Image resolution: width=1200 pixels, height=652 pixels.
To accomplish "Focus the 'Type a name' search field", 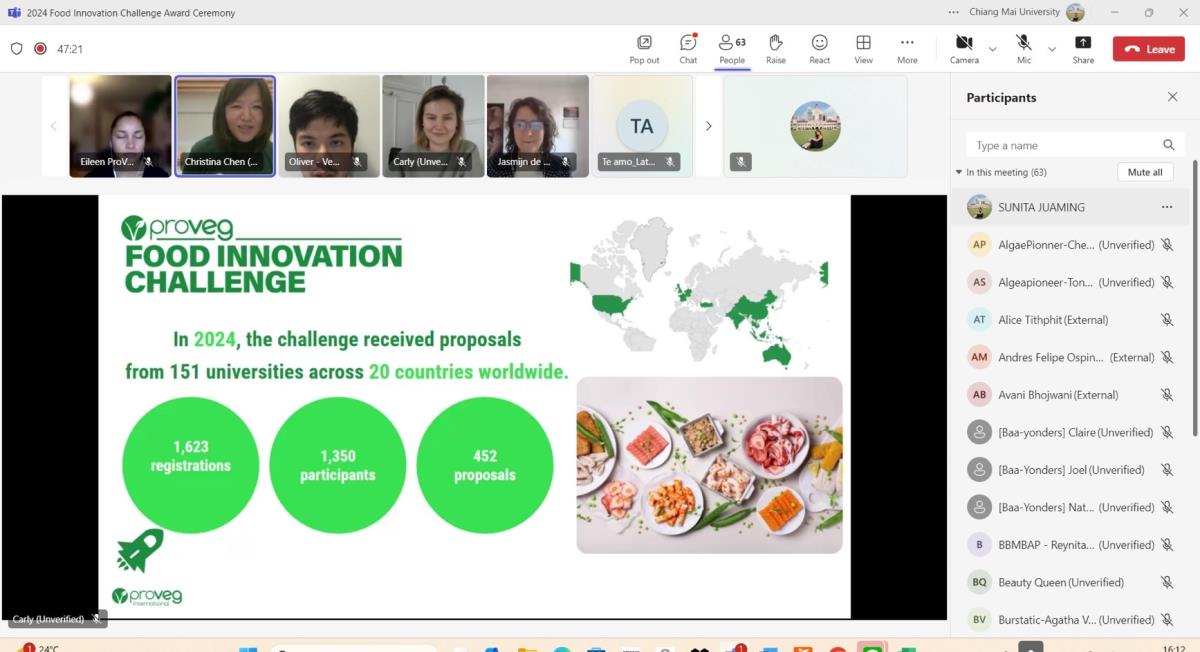I will point(1073,145).
